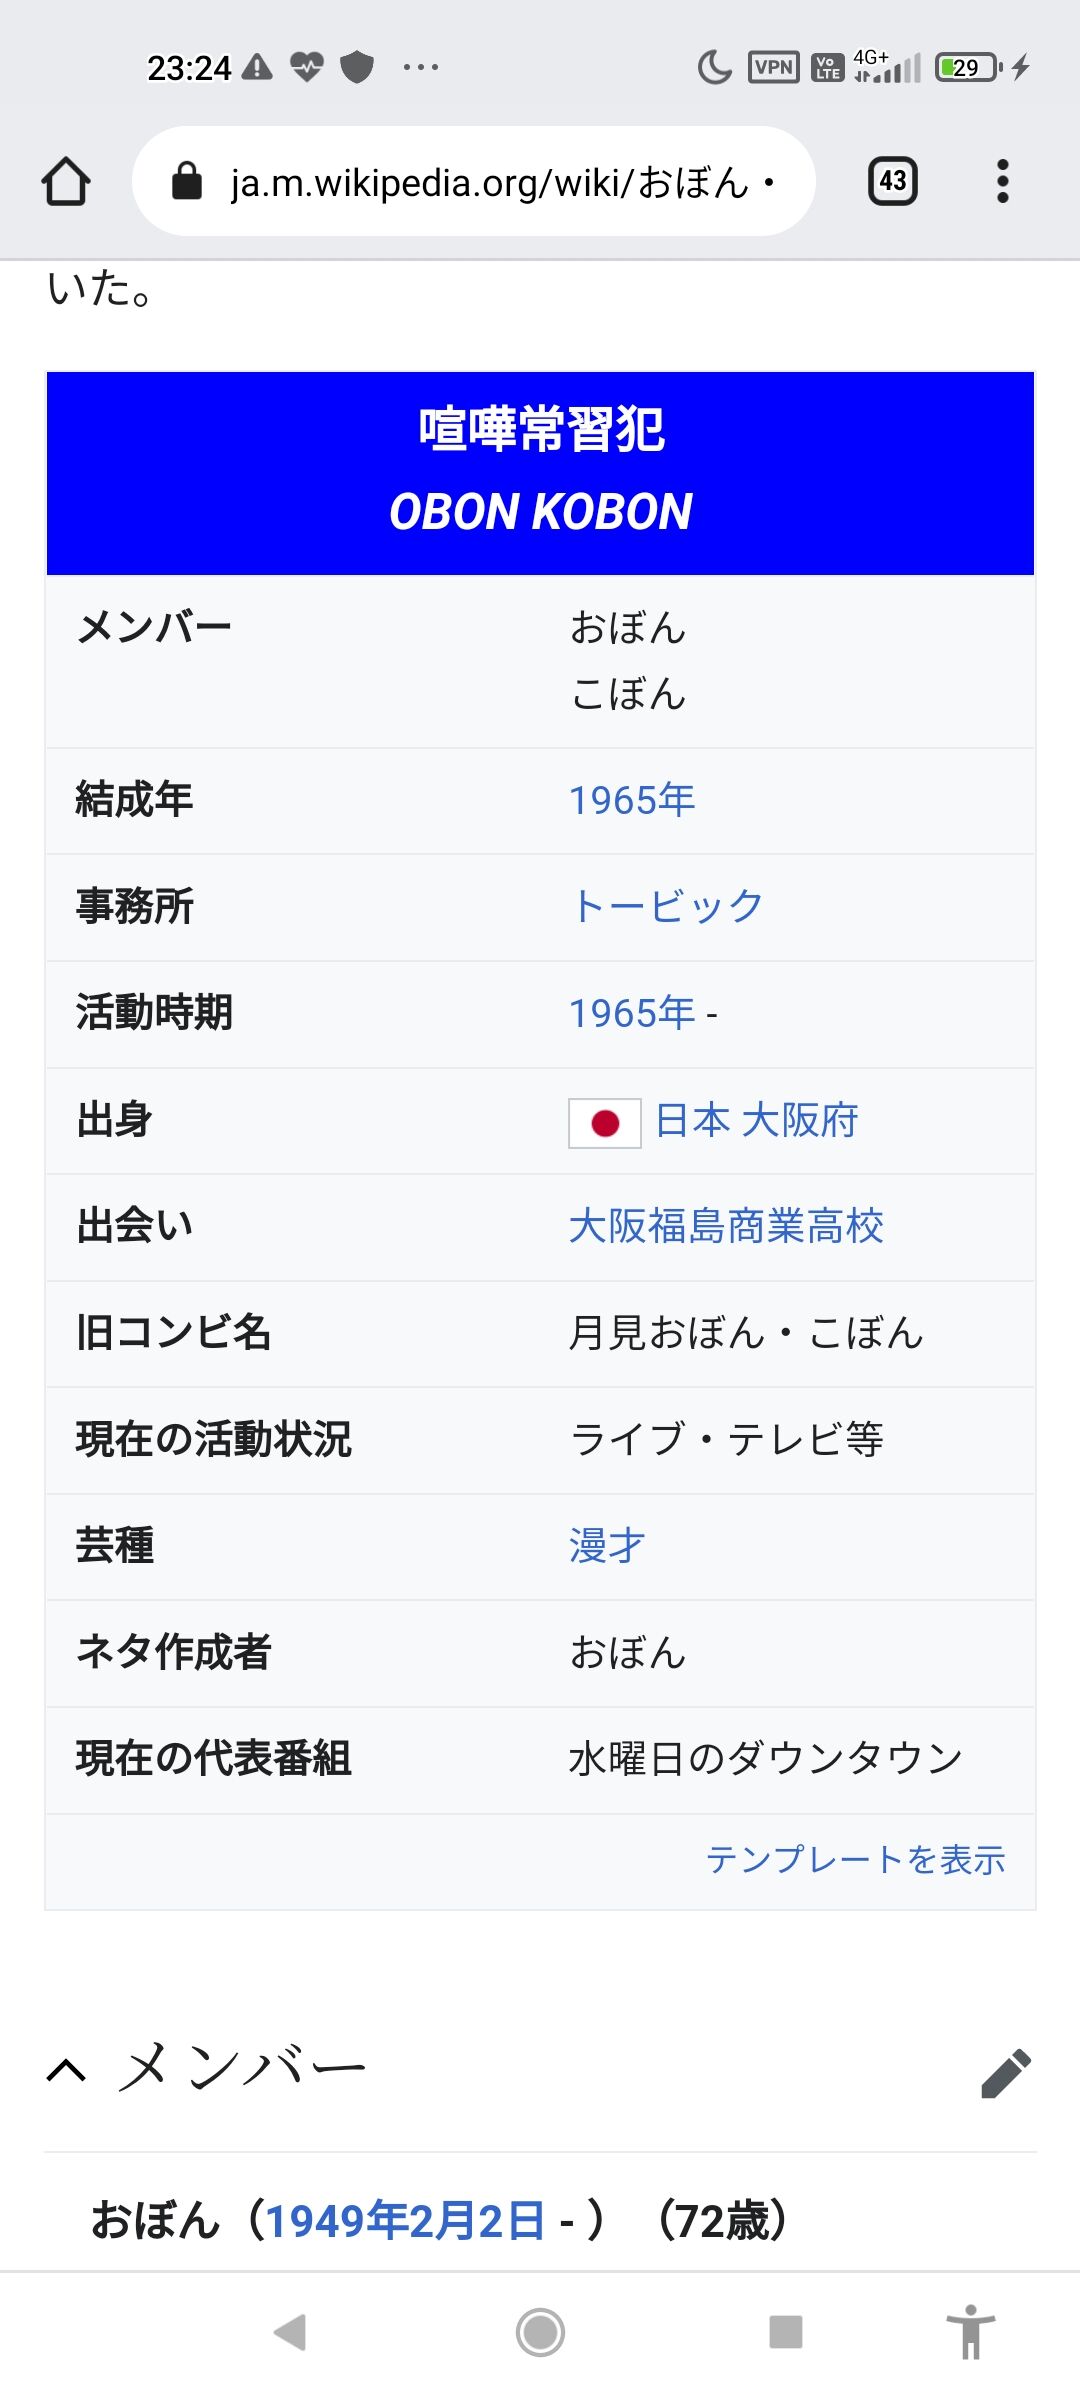Tap the browser home icon

[x=66, y=182]
